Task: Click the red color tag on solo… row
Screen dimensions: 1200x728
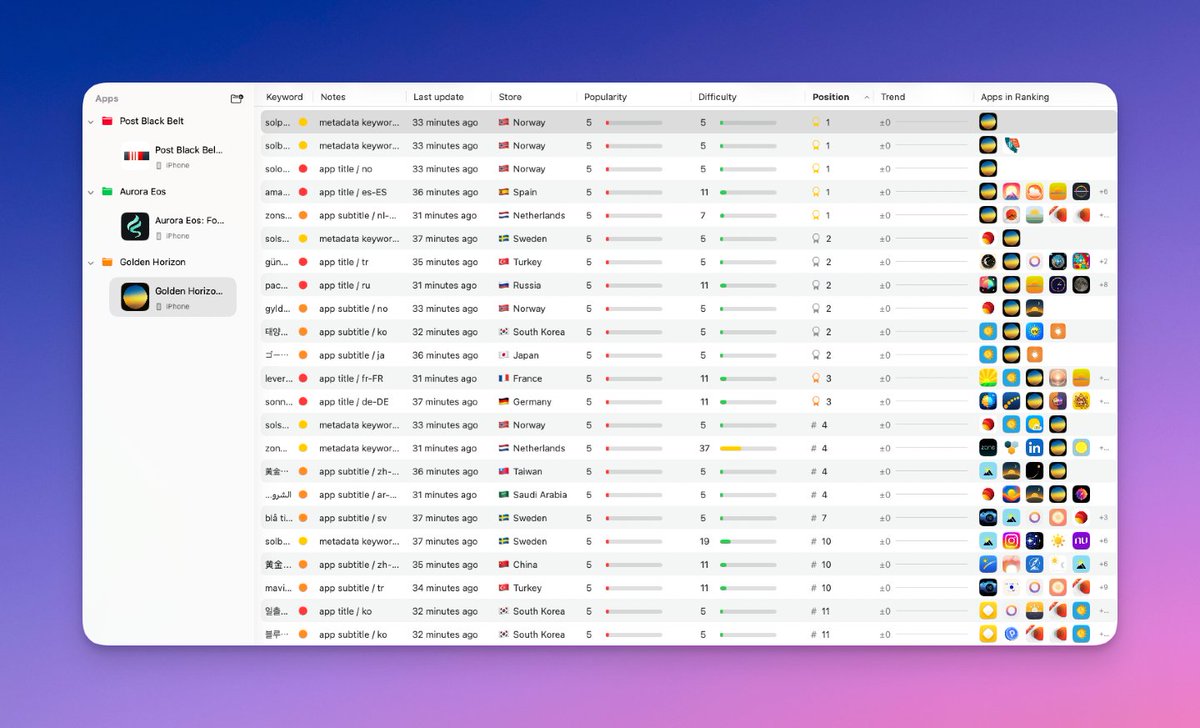Action: [x=303, y=168]
